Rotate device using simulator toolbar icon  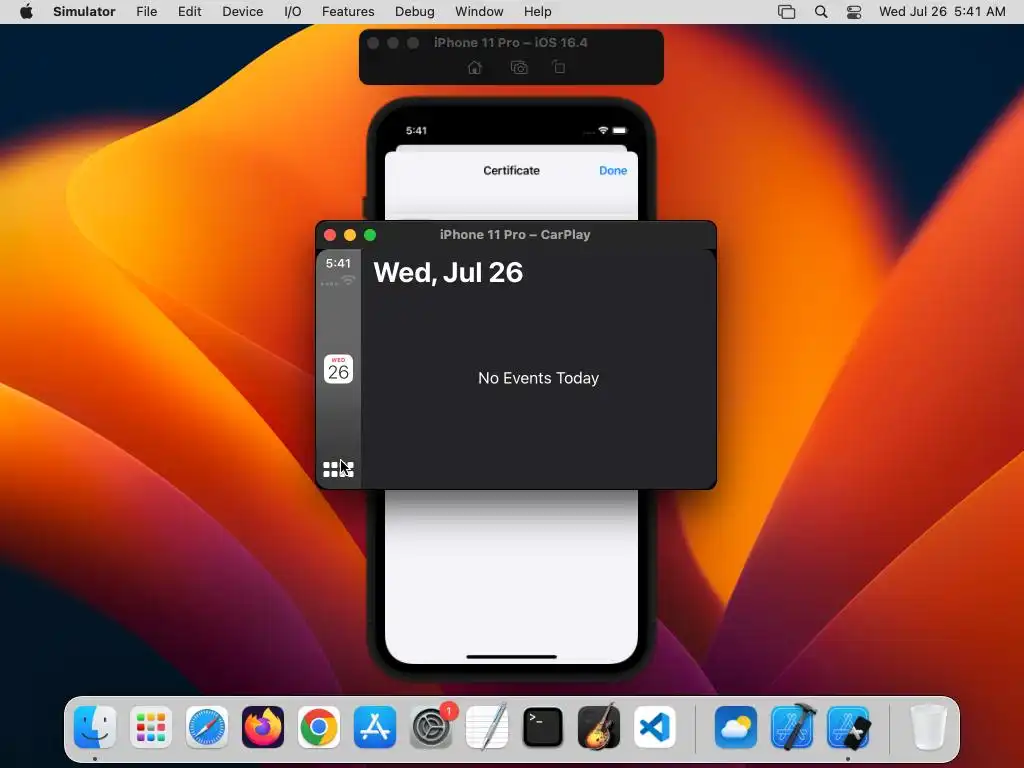tap(559, 67)
